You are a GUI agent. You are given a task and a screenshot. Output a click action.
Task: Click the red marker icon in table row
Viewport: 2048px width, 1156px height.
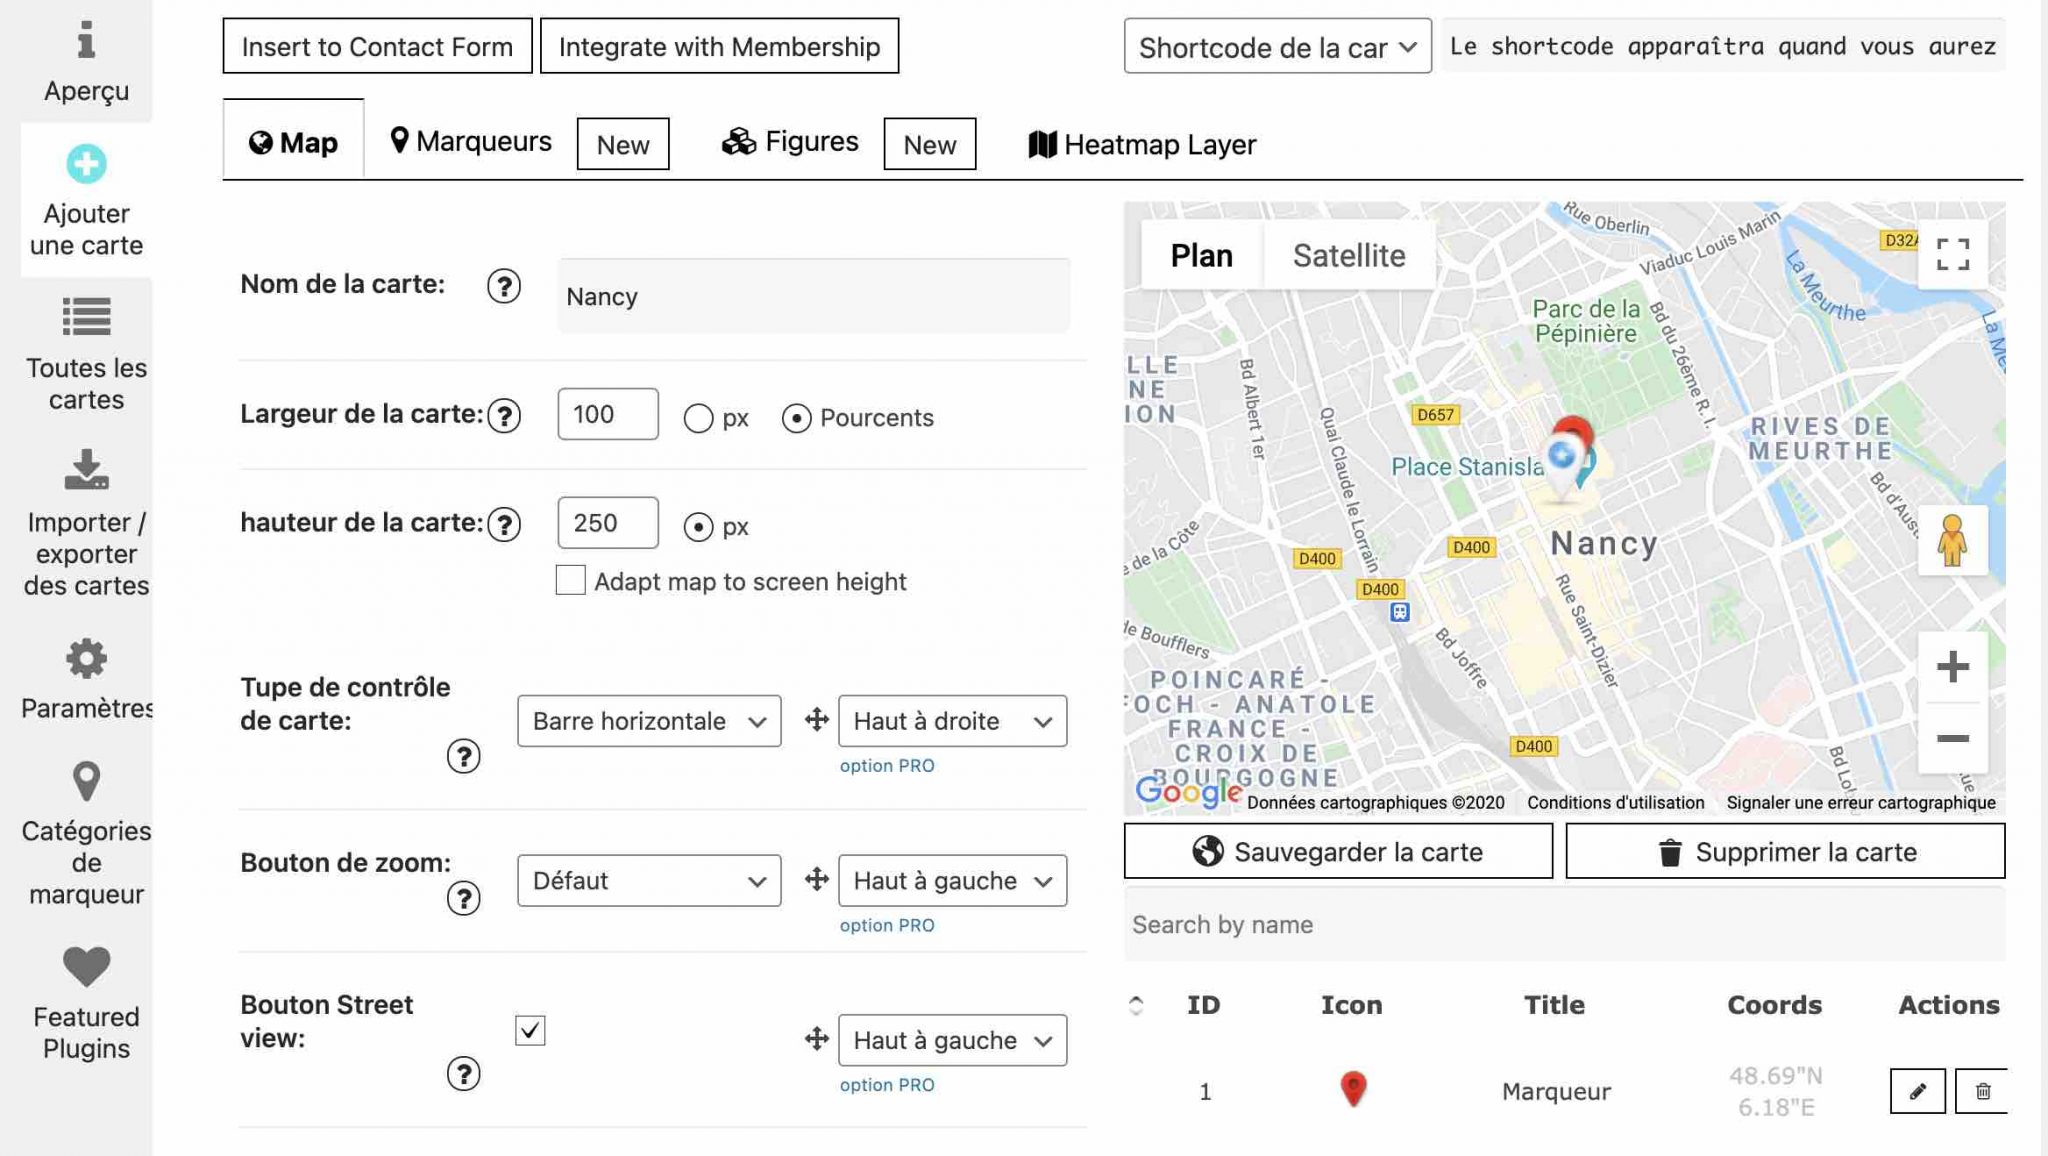point(1352,1089)
